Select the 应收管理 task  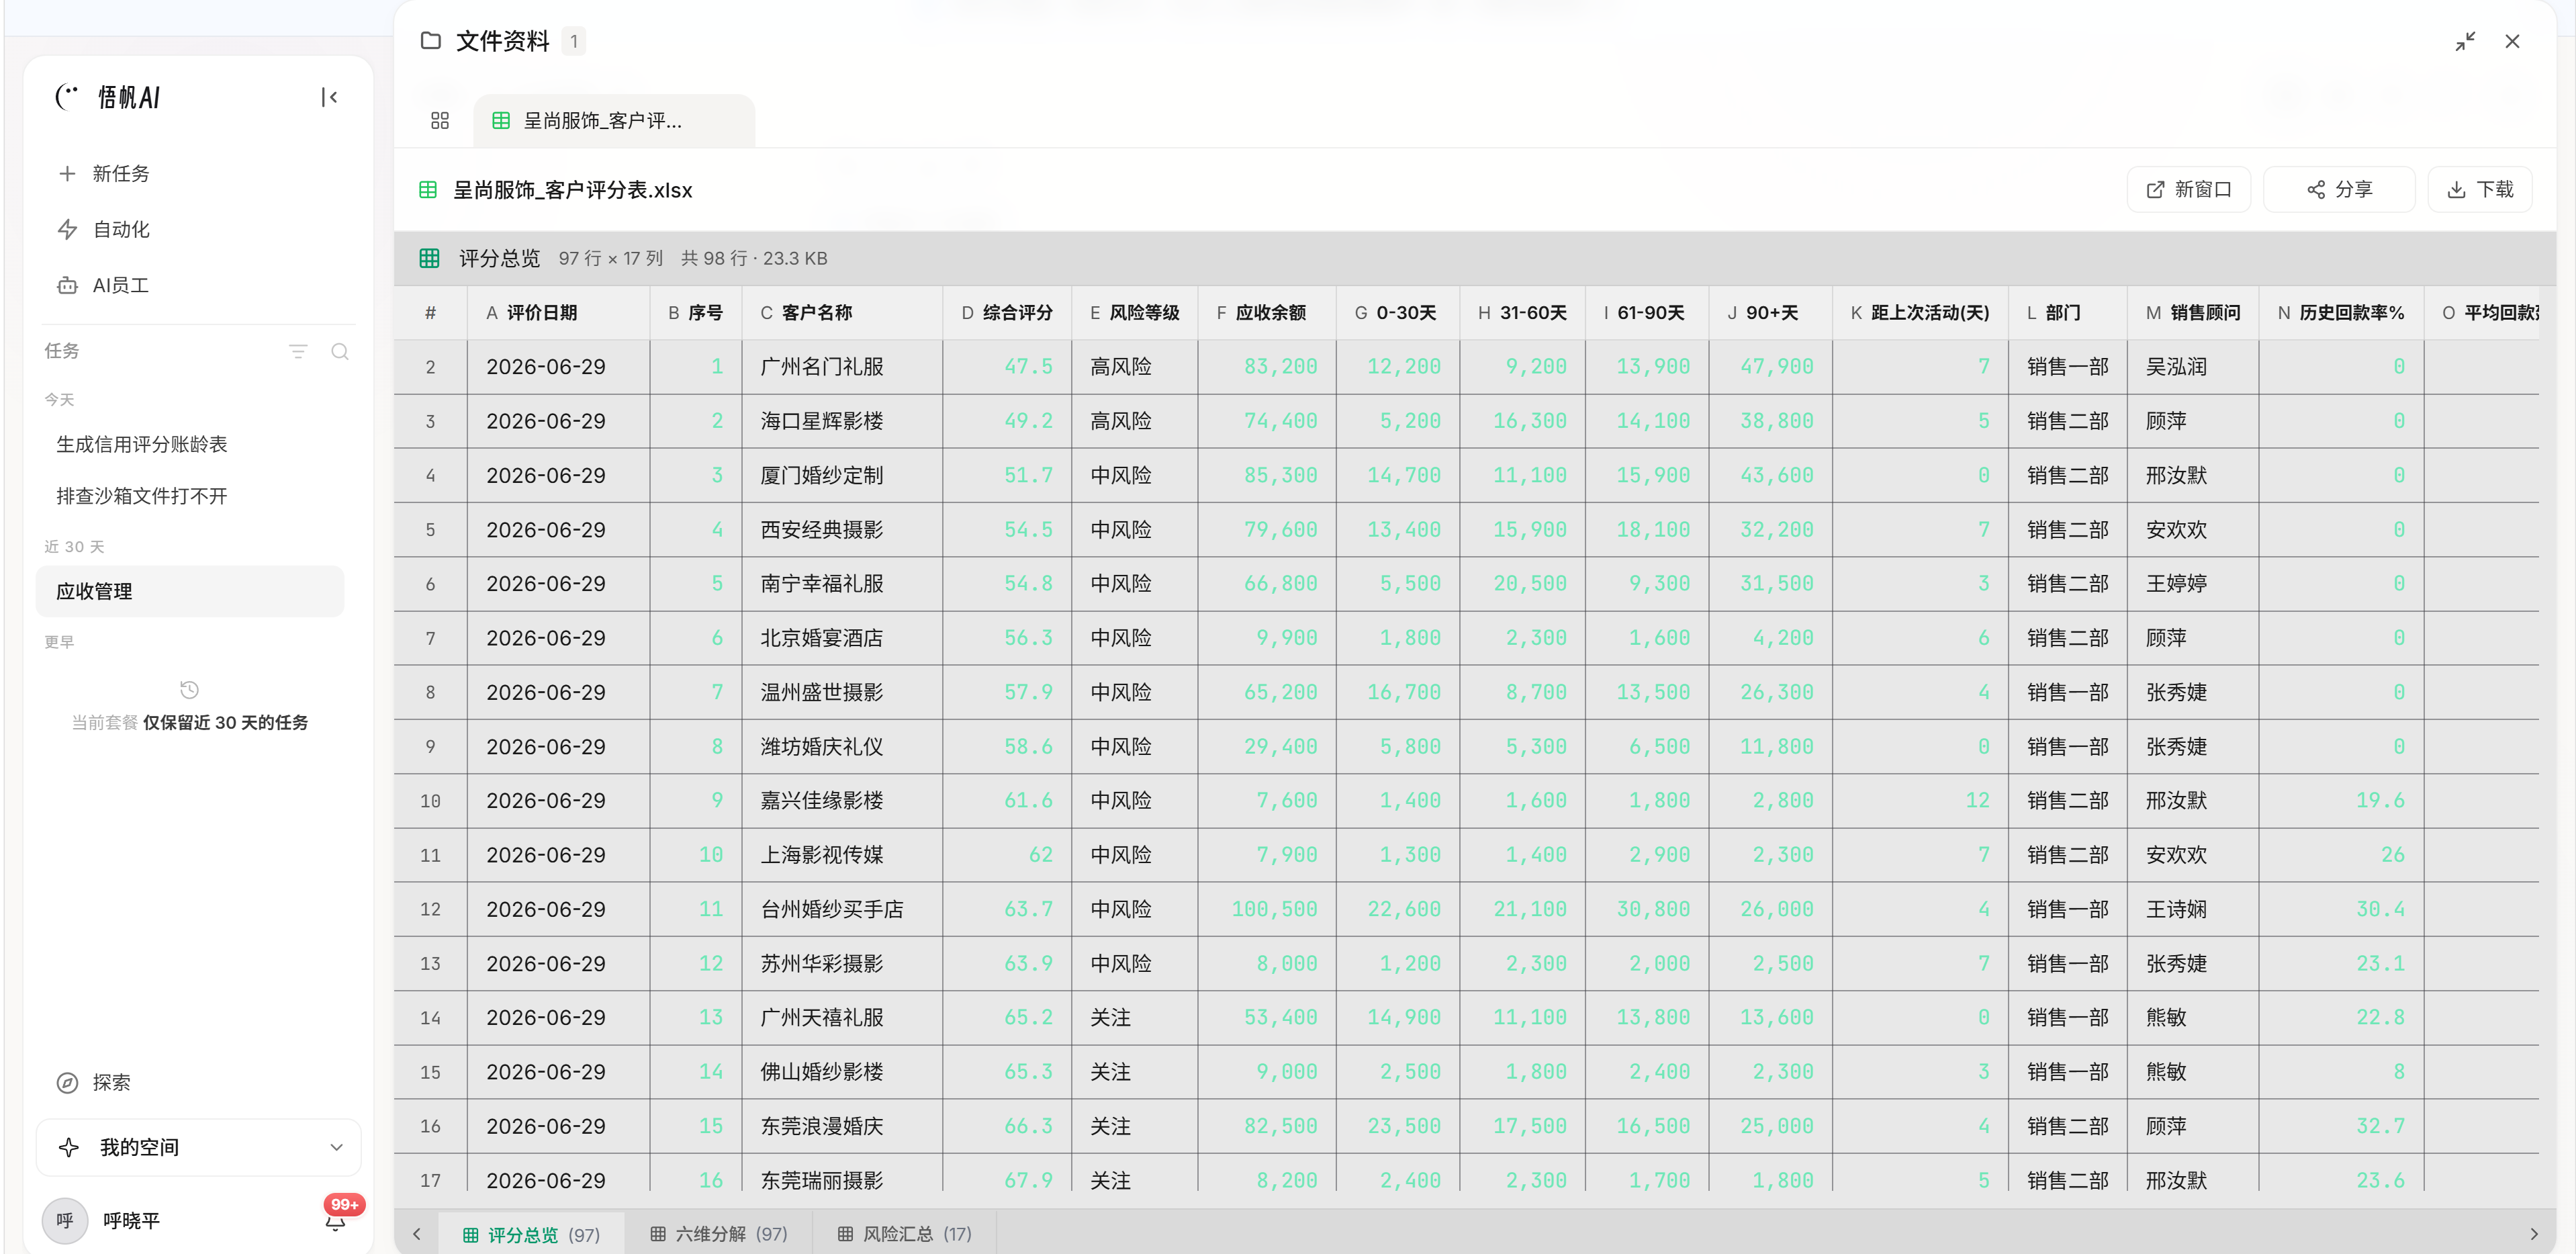tap(190, 591)
